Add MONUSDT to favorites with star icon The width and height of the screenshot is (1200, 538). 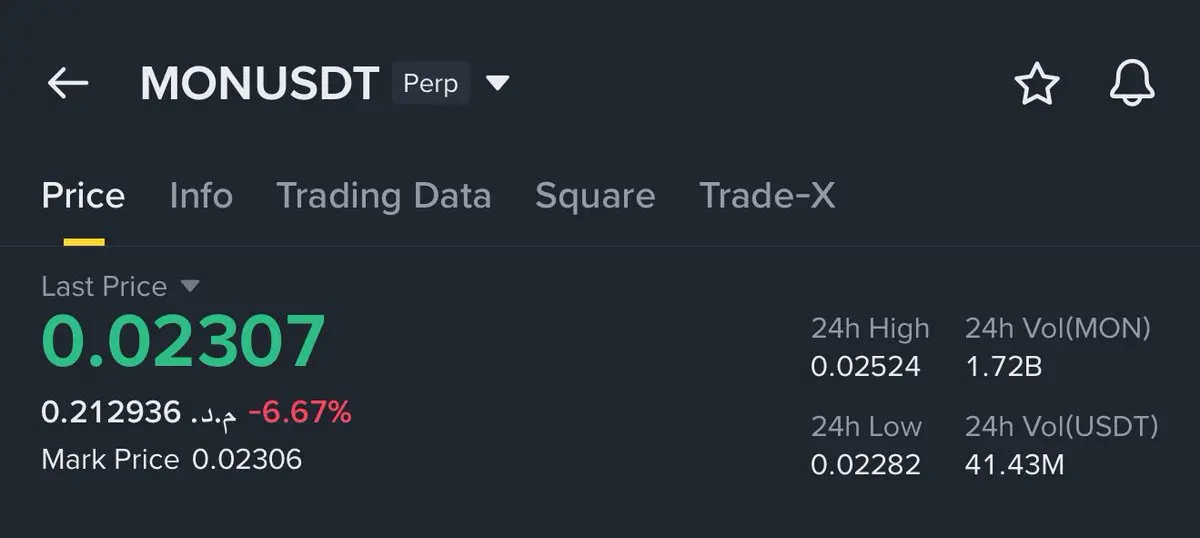click(x=1036, y=84)
